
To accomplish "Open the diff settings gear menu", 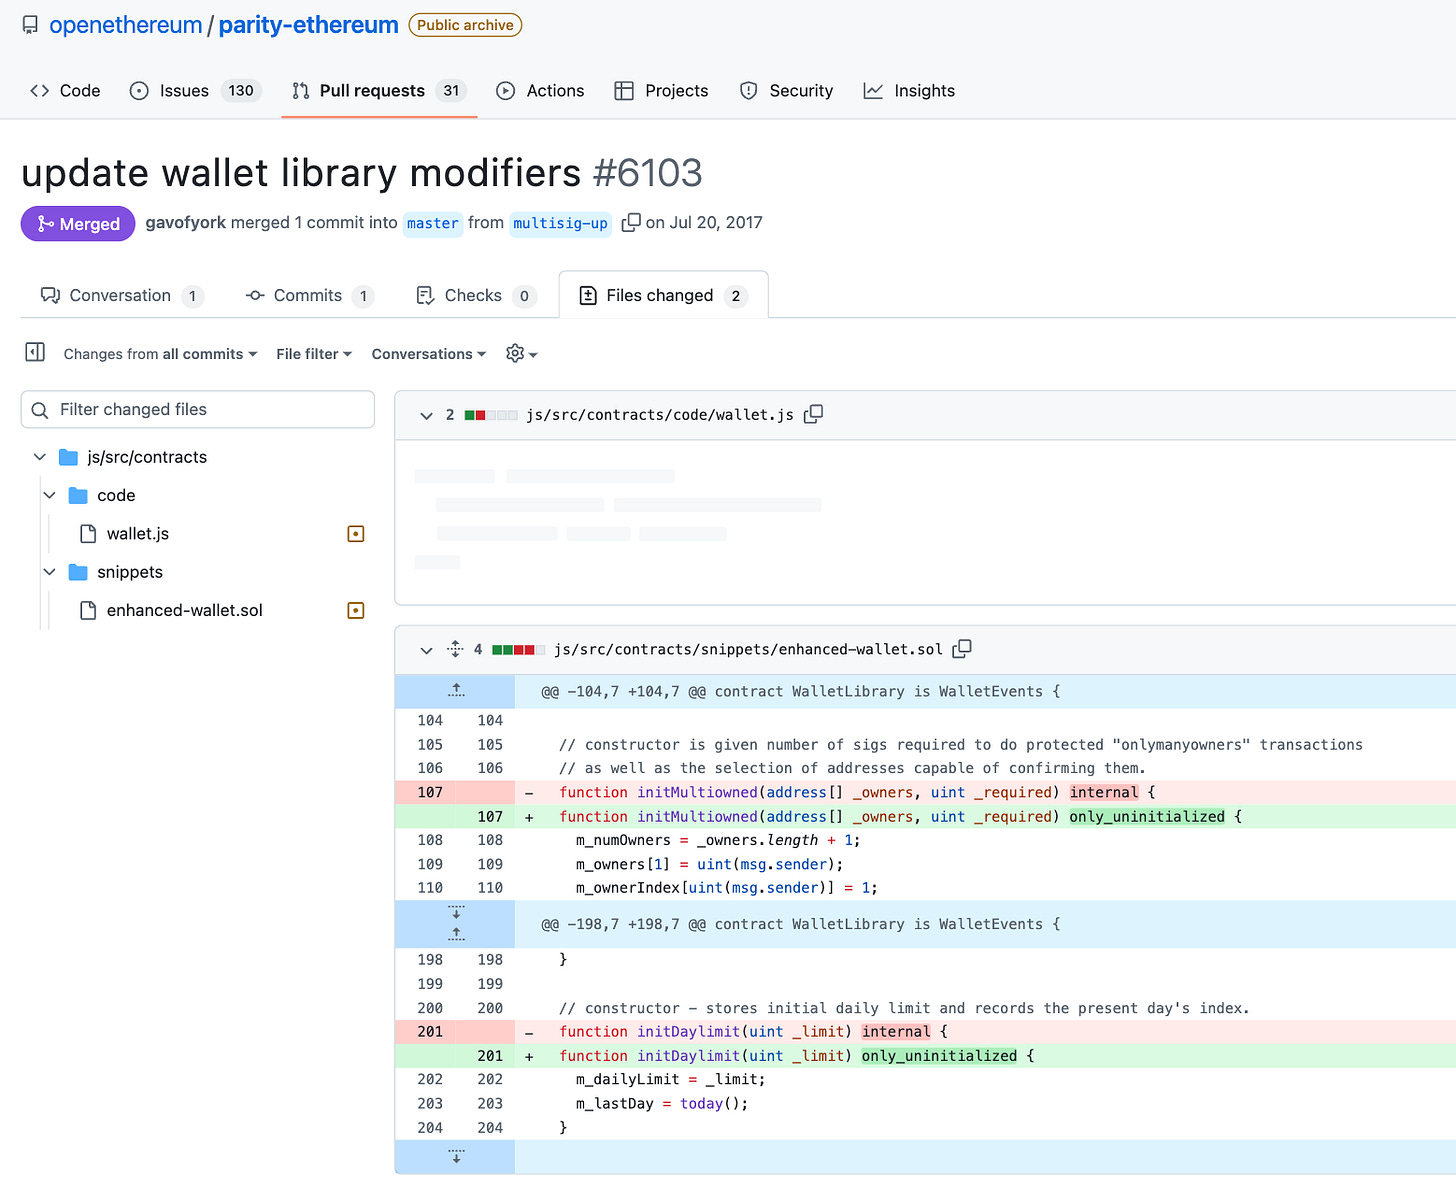I will [522, 354].
